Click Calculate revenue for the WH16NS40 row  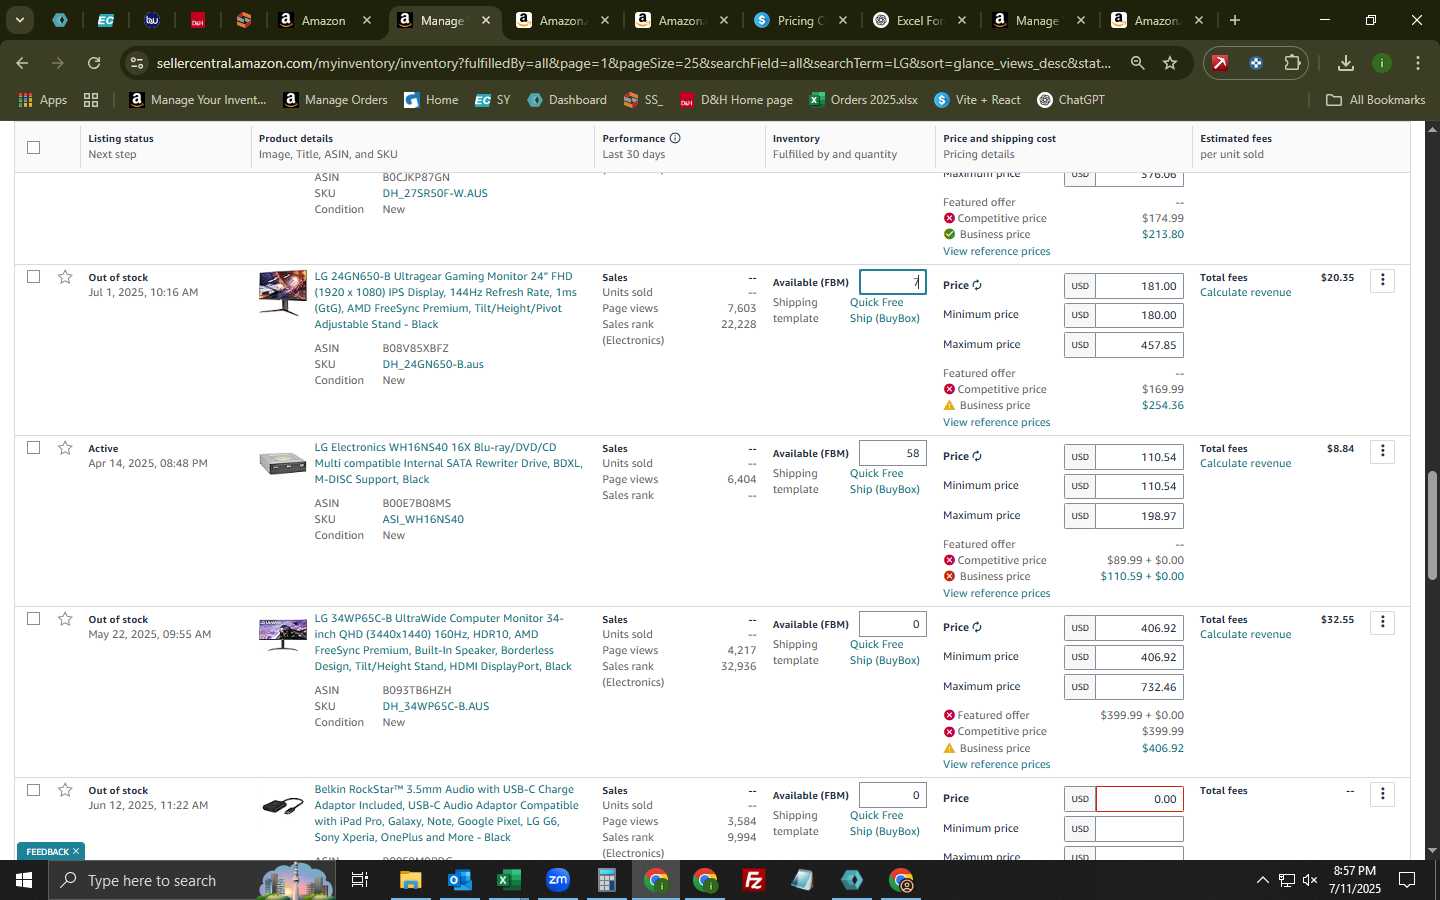click(x=1245, y=463)
